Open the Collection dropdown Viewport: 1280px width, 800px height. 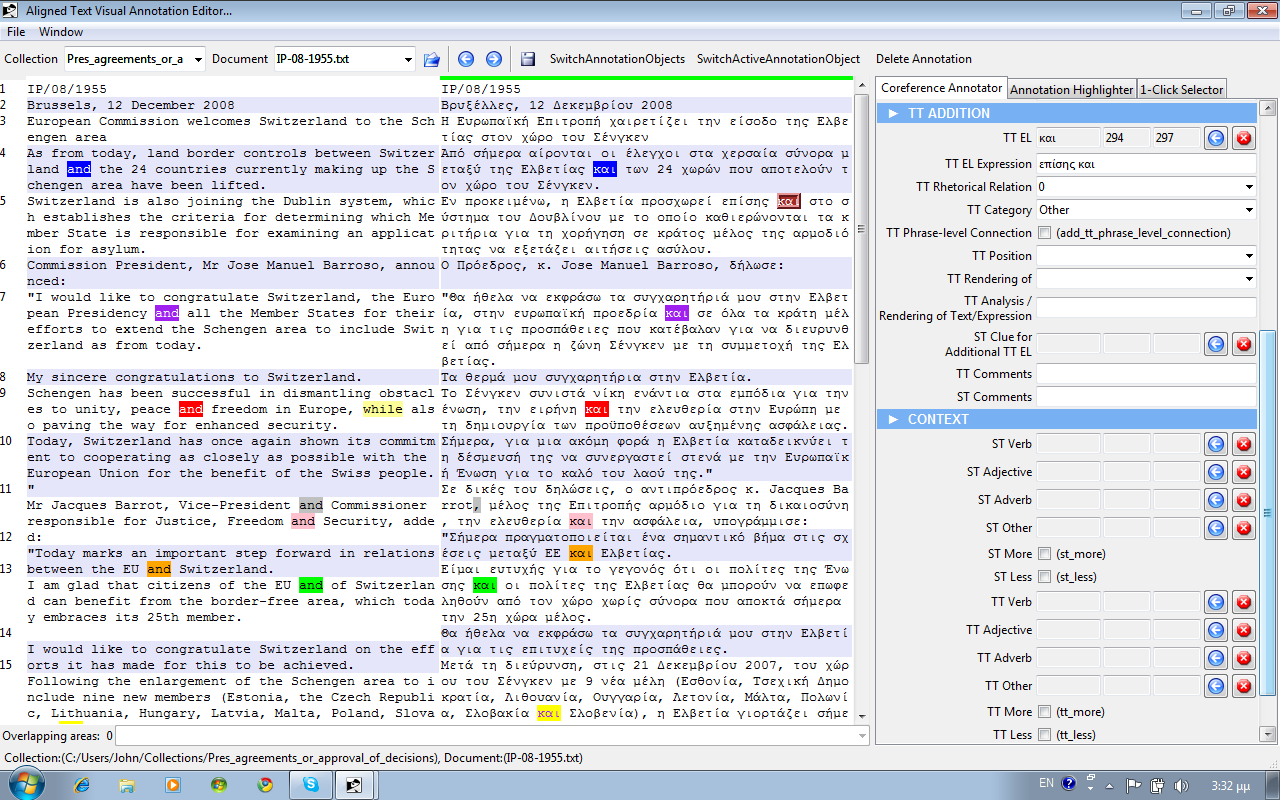click(135, 59)
